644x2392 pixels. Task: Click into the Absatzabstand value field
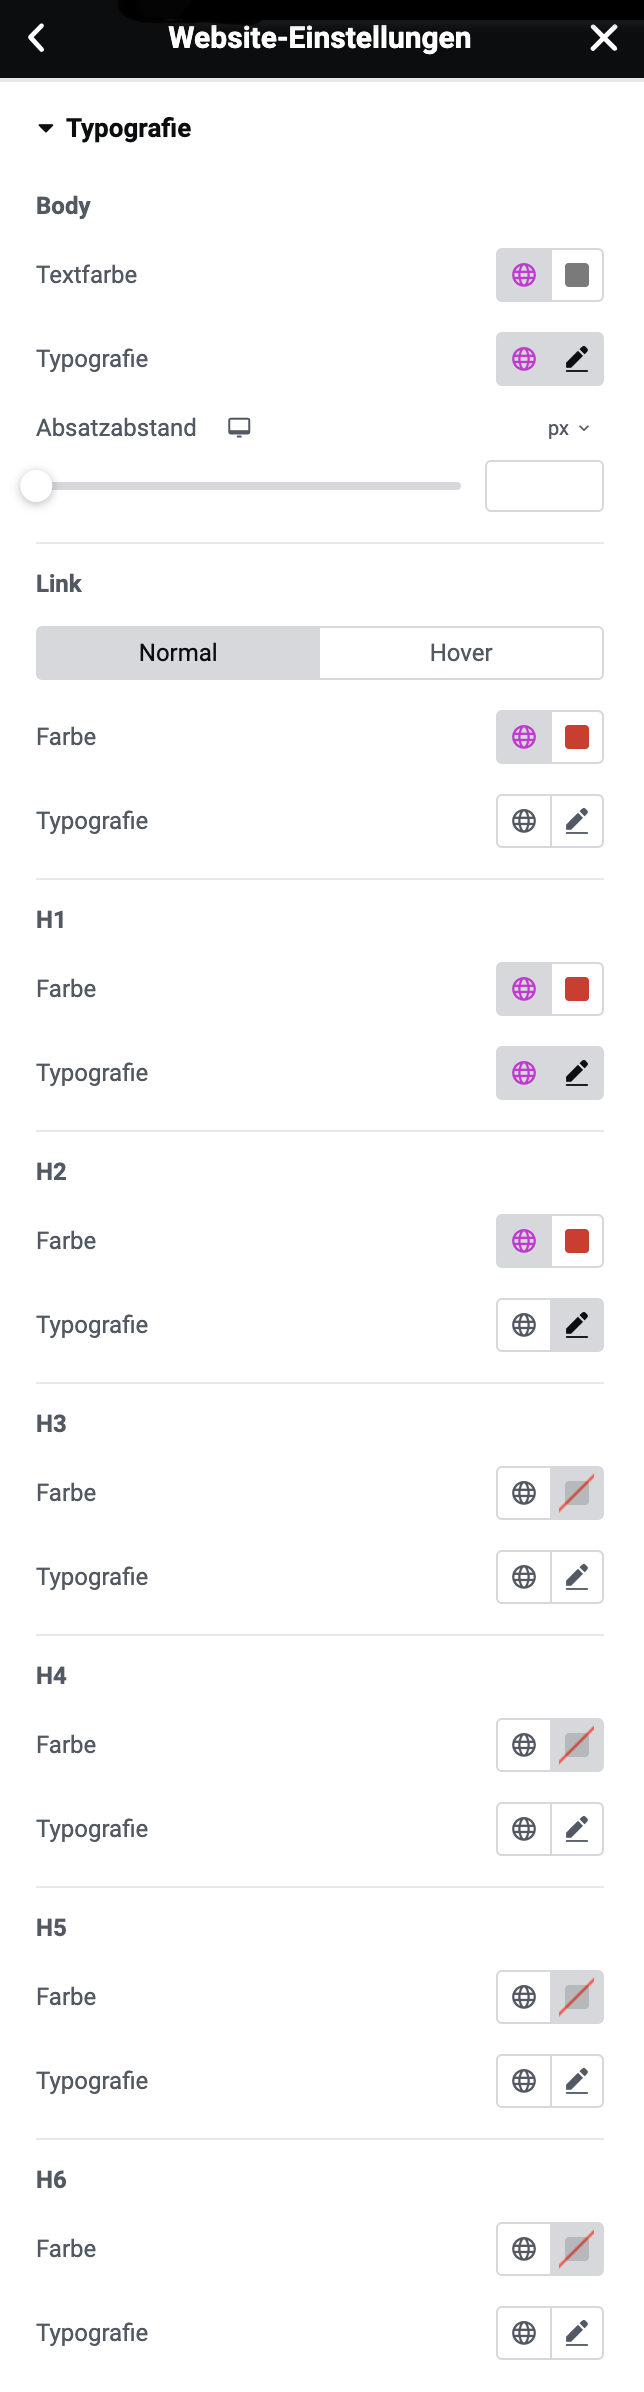544,486
